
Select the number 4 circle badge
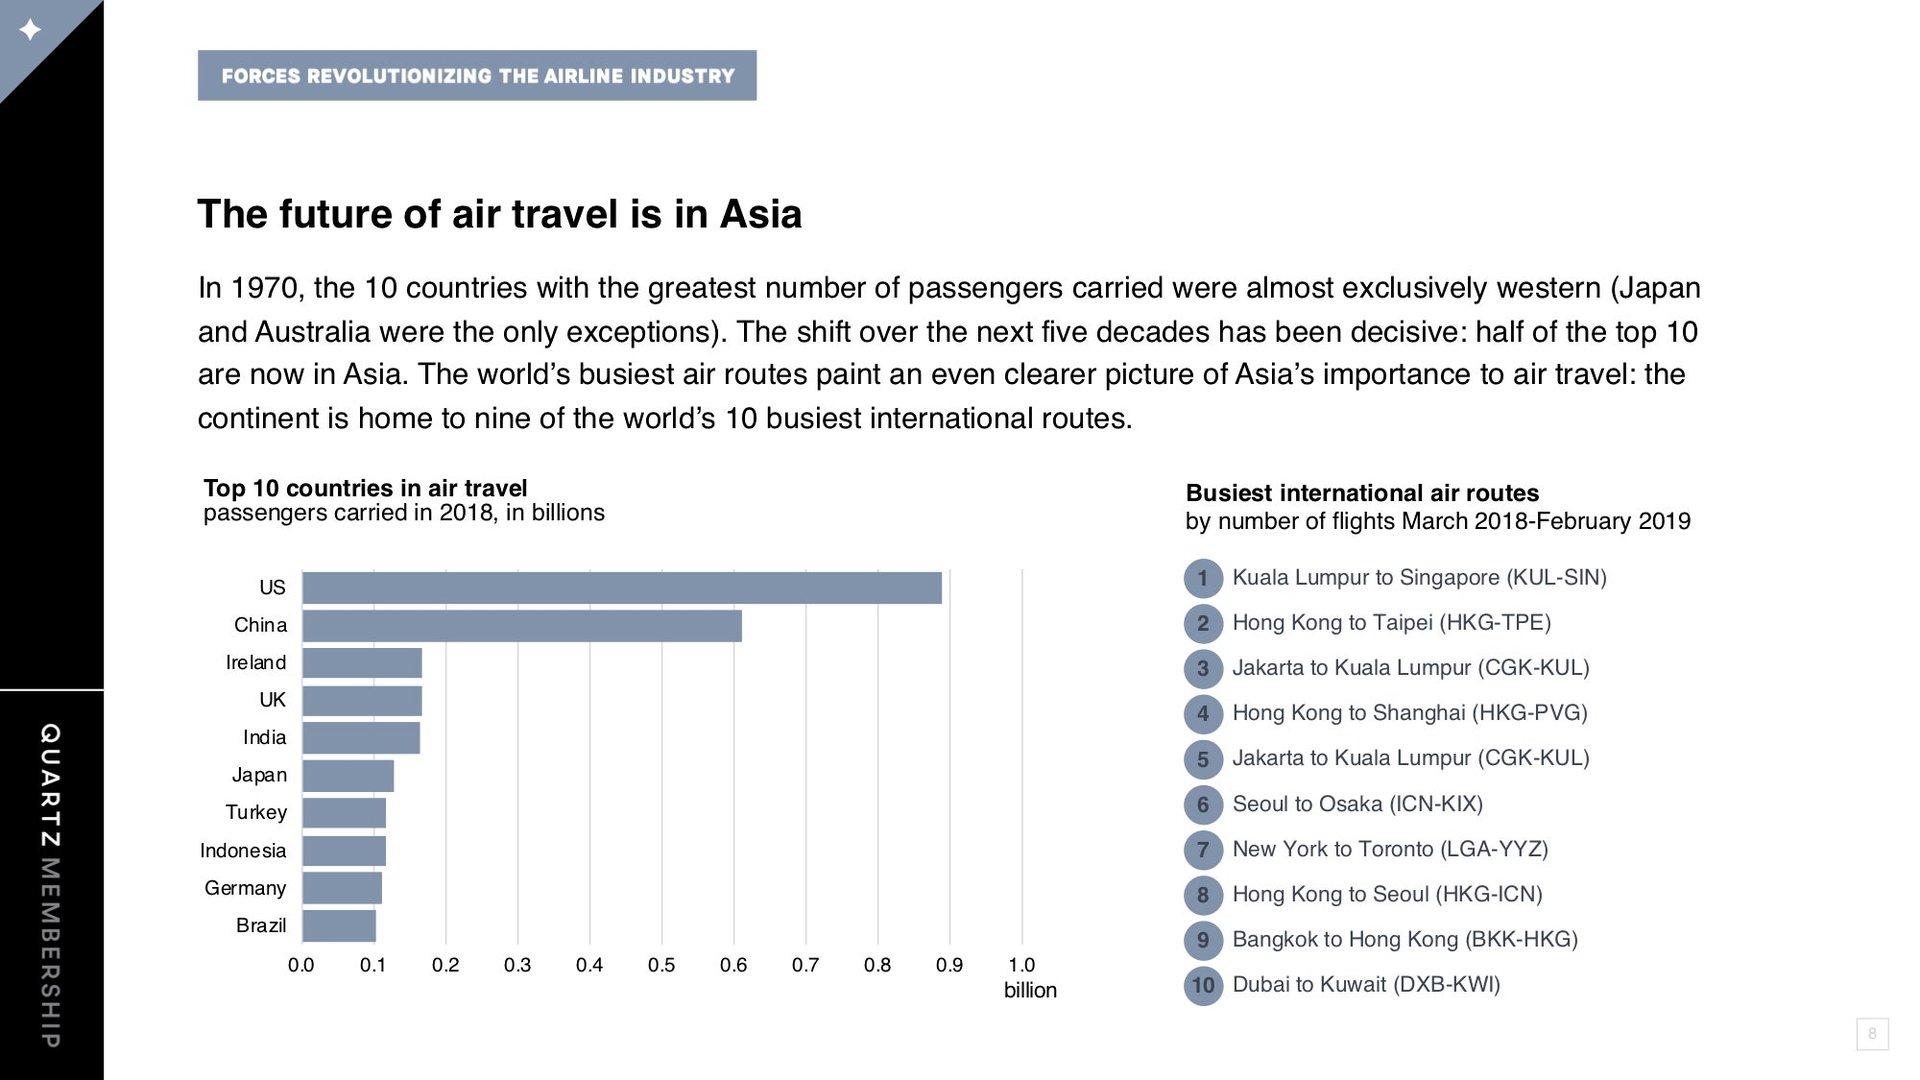coord(1203,714)
